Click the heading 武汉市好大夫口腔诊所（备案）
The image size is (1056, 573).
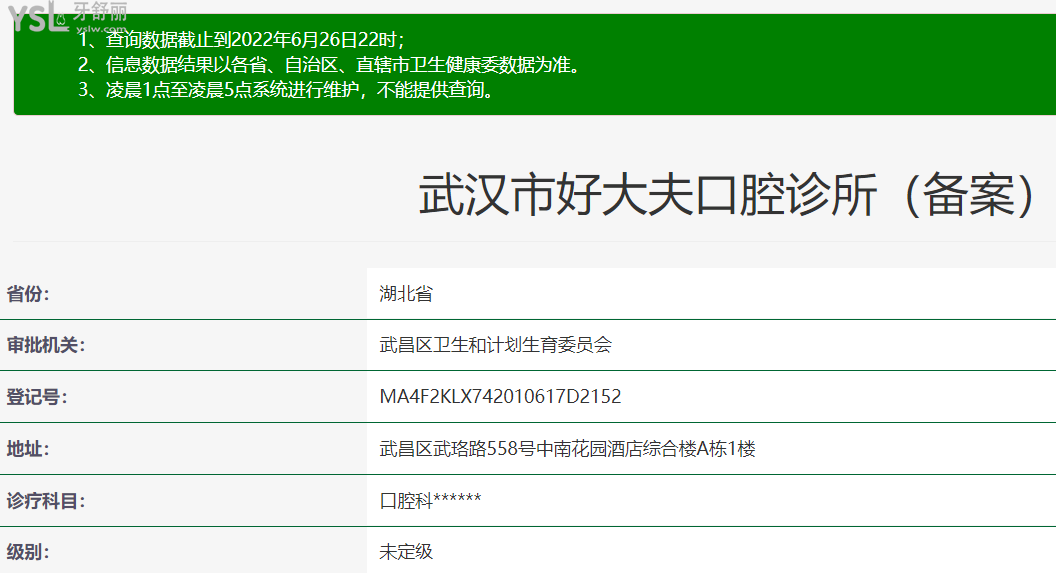tap(727, 195)
